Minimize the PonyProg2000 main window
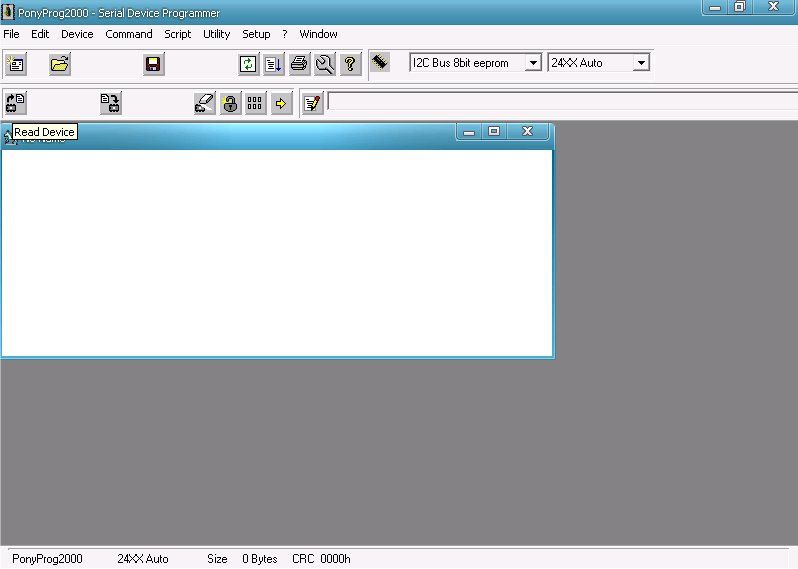The height and width of the screenshot is (569, 798). click(x=715, y=7)
